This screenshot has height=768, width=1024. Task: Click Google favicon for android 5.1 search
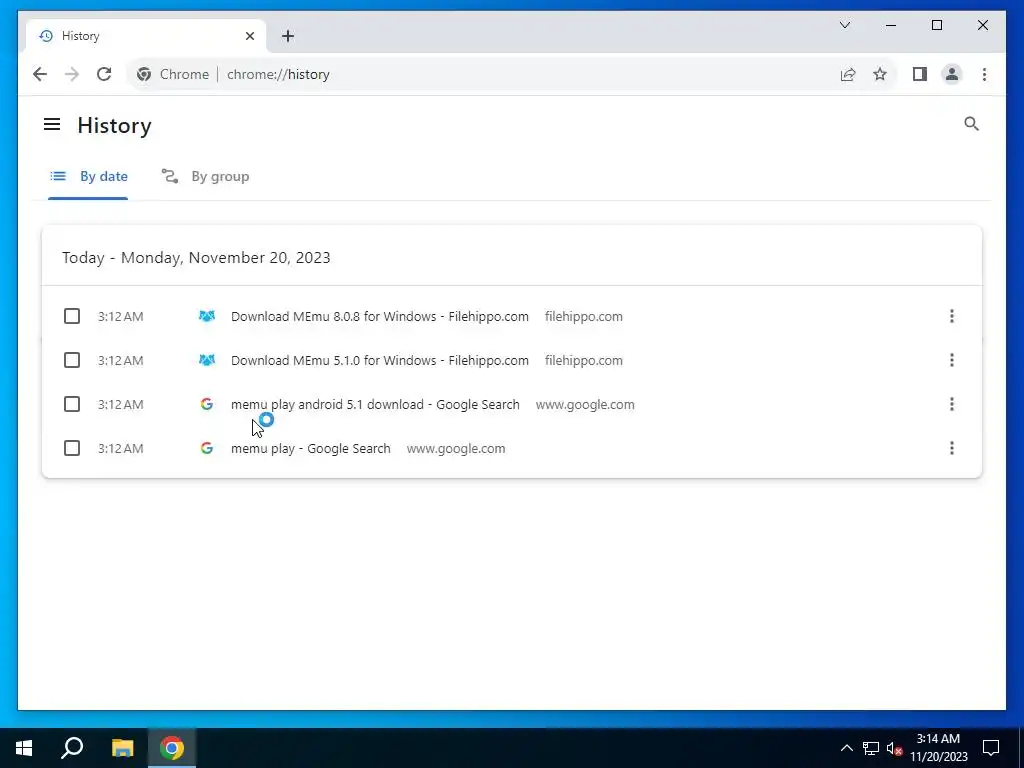(x=206, y=404)
